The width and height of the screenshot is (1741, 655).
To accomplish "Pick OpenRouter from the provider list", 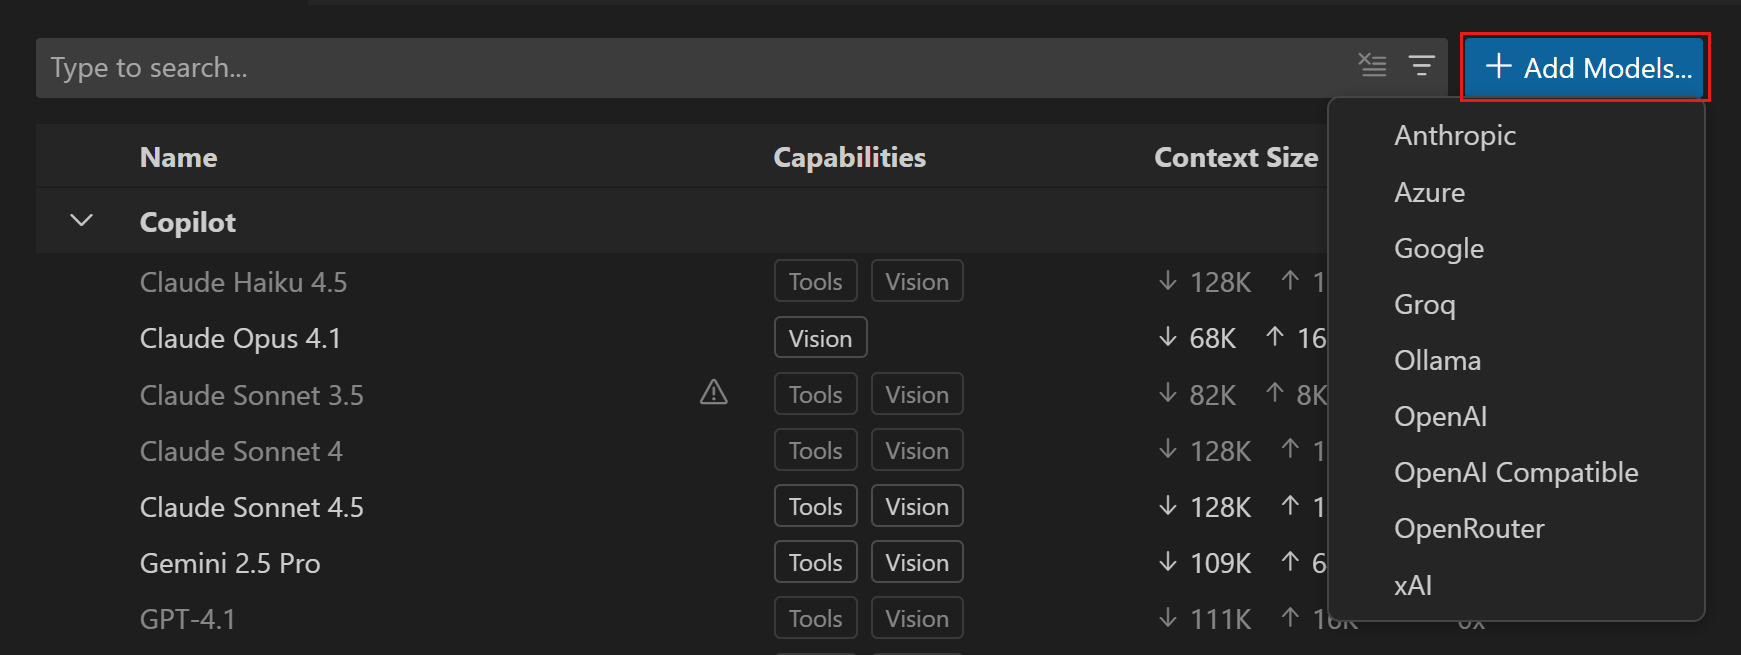I will coord(1469,528).
